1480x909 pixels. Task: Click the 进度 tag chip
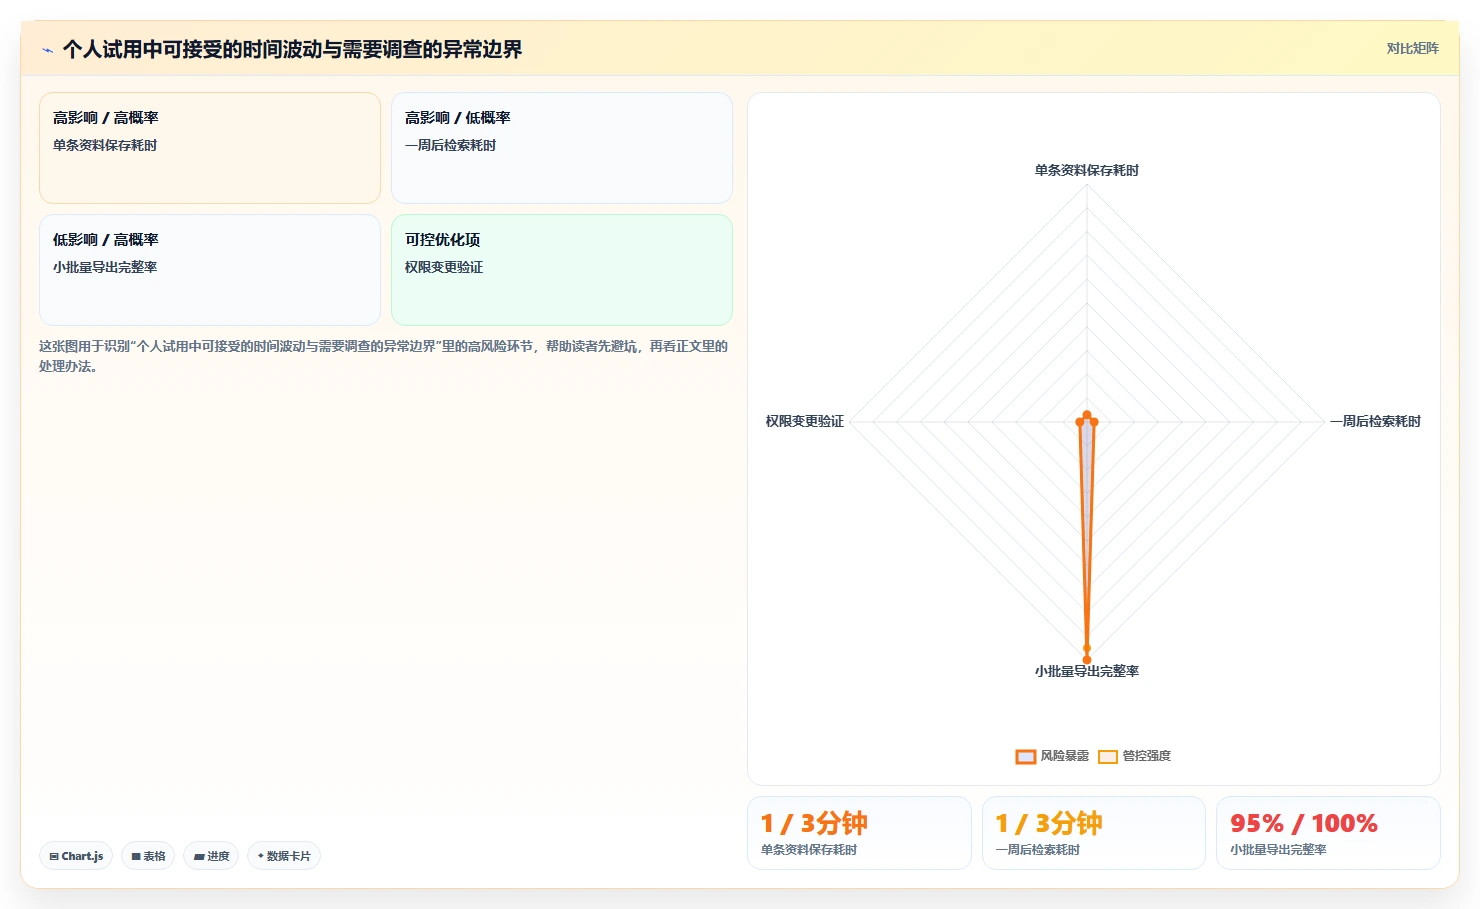pos(211,856)
